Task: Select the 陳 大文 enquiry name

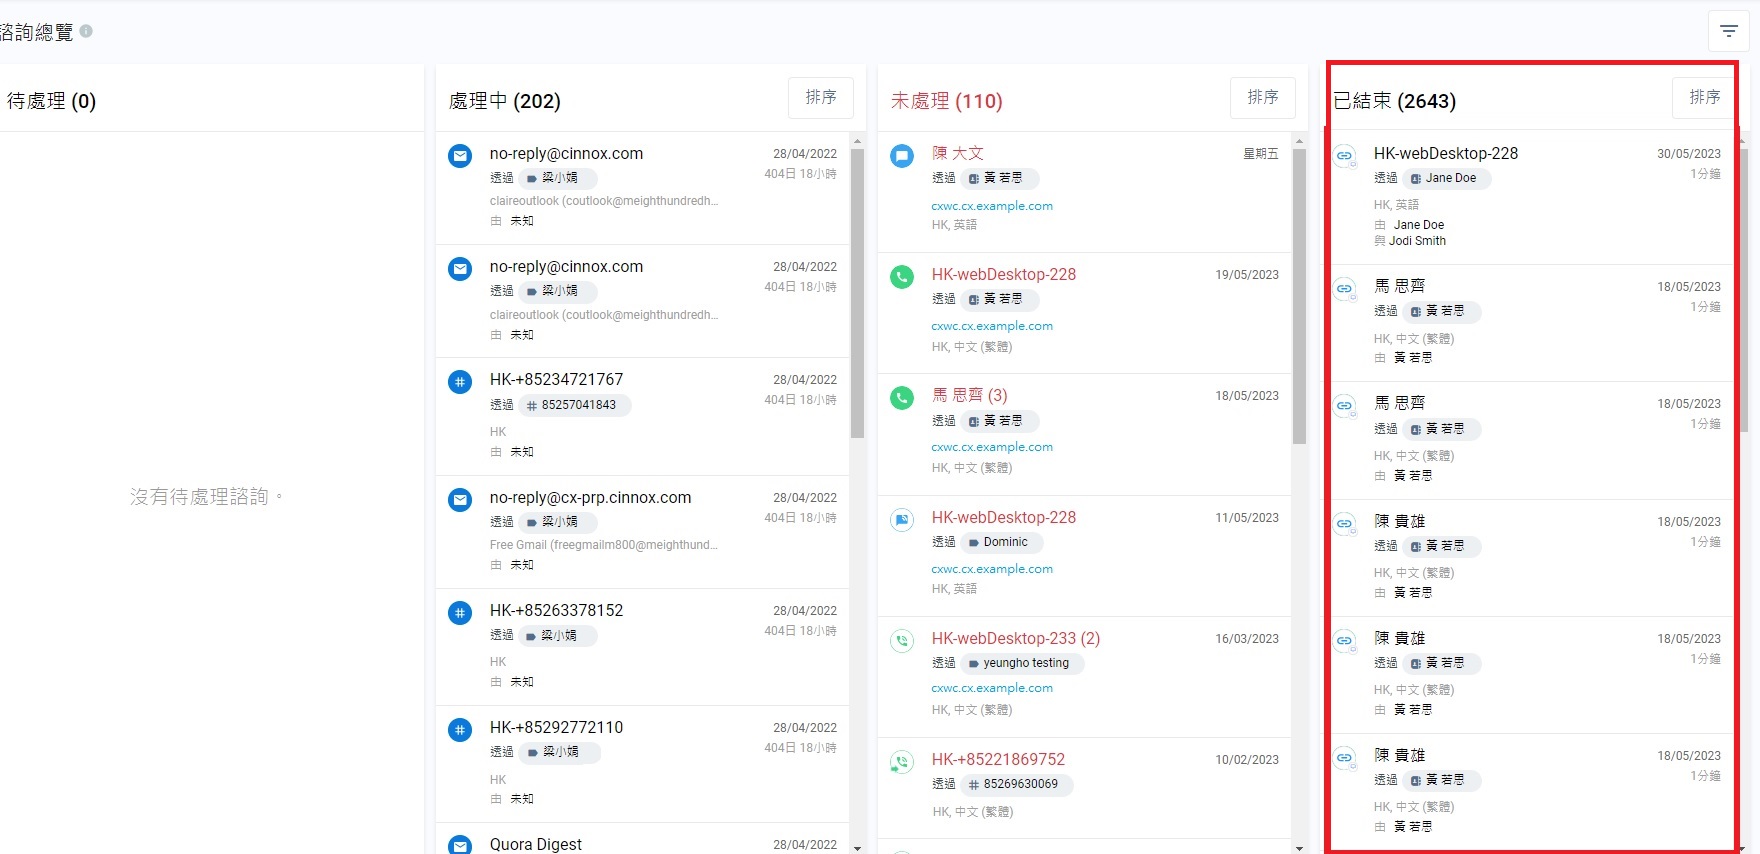Action: click(958, 154)
